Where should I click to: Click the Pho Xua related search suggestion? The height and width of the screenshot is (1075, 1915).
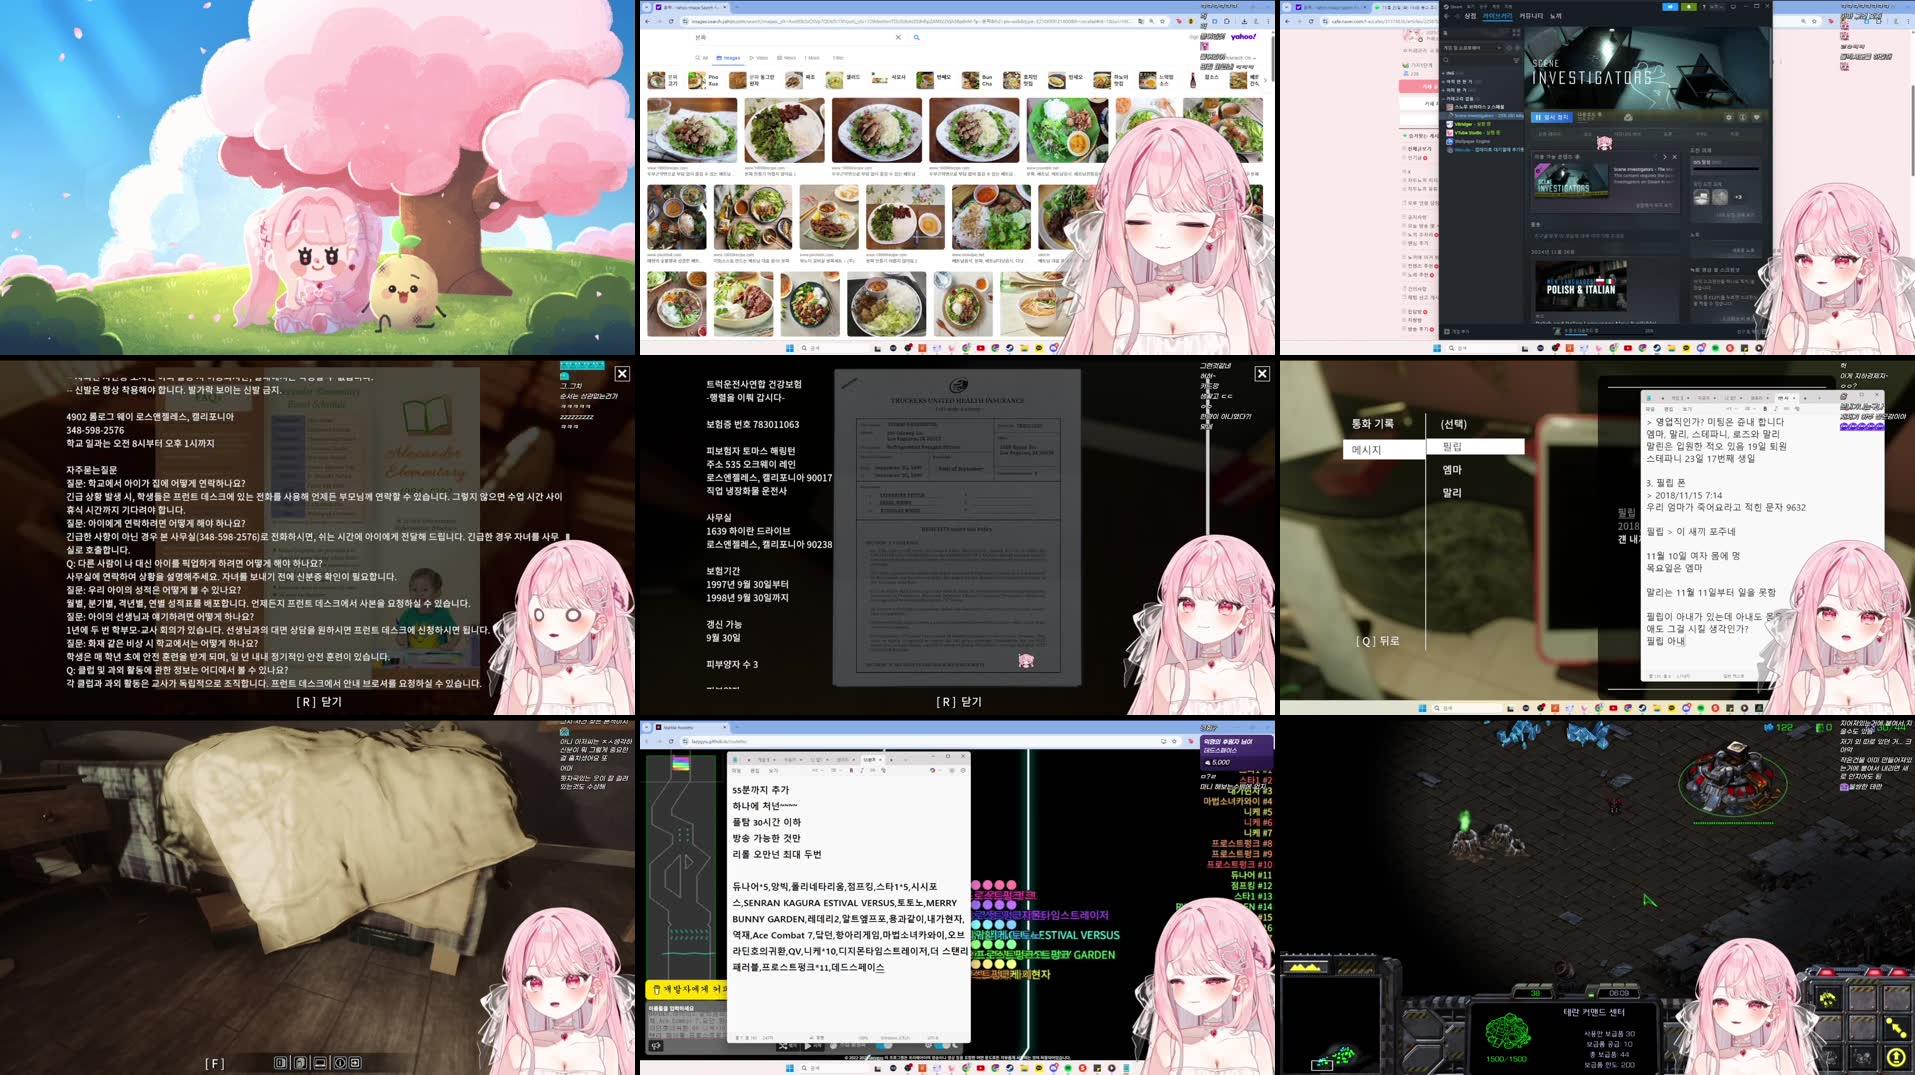pos(712,80)
